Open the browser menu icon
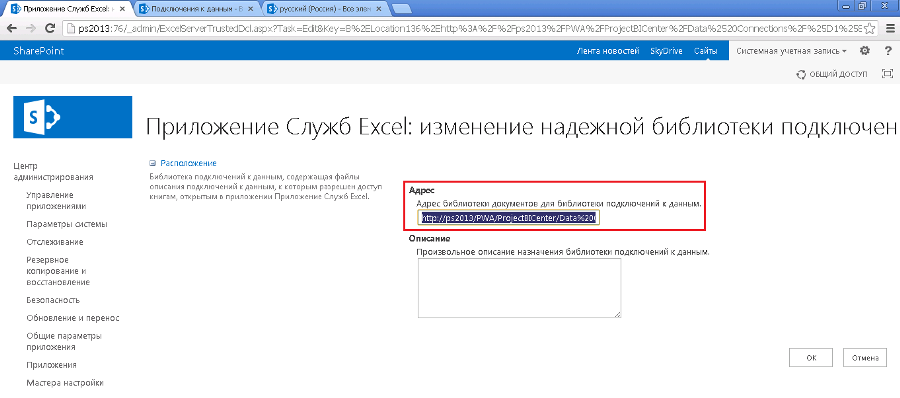The height and width of the screenshot is (398, 900). (889, 28)
